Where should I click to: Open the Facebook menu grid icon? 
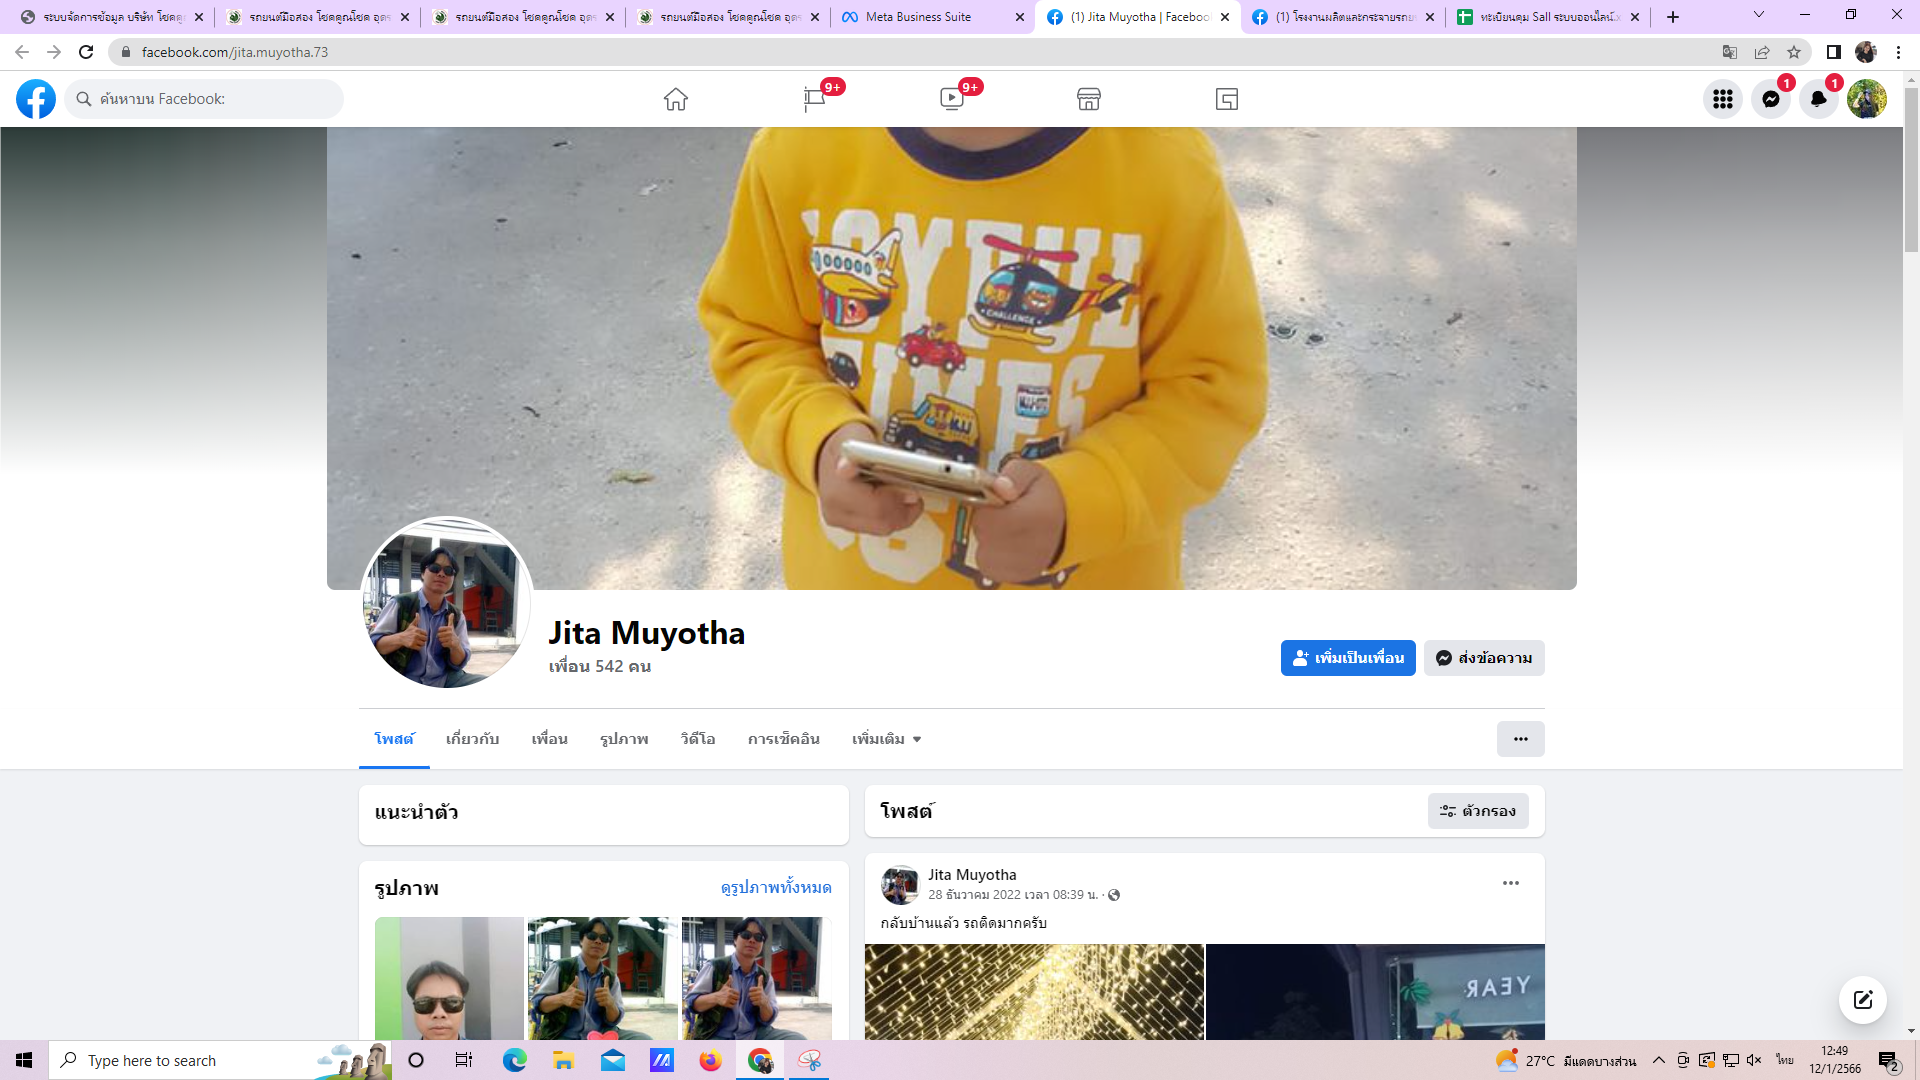[1722, 99]
